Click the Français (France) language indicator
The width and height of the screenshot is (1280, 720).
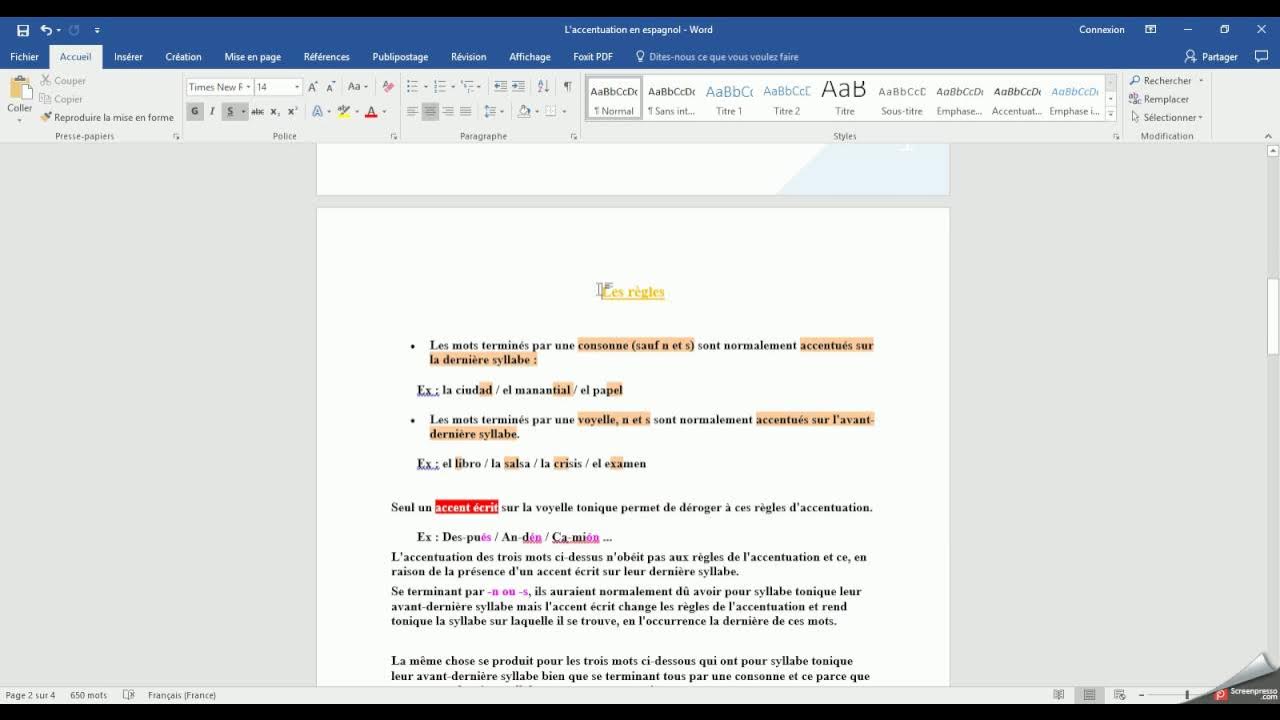182,695
